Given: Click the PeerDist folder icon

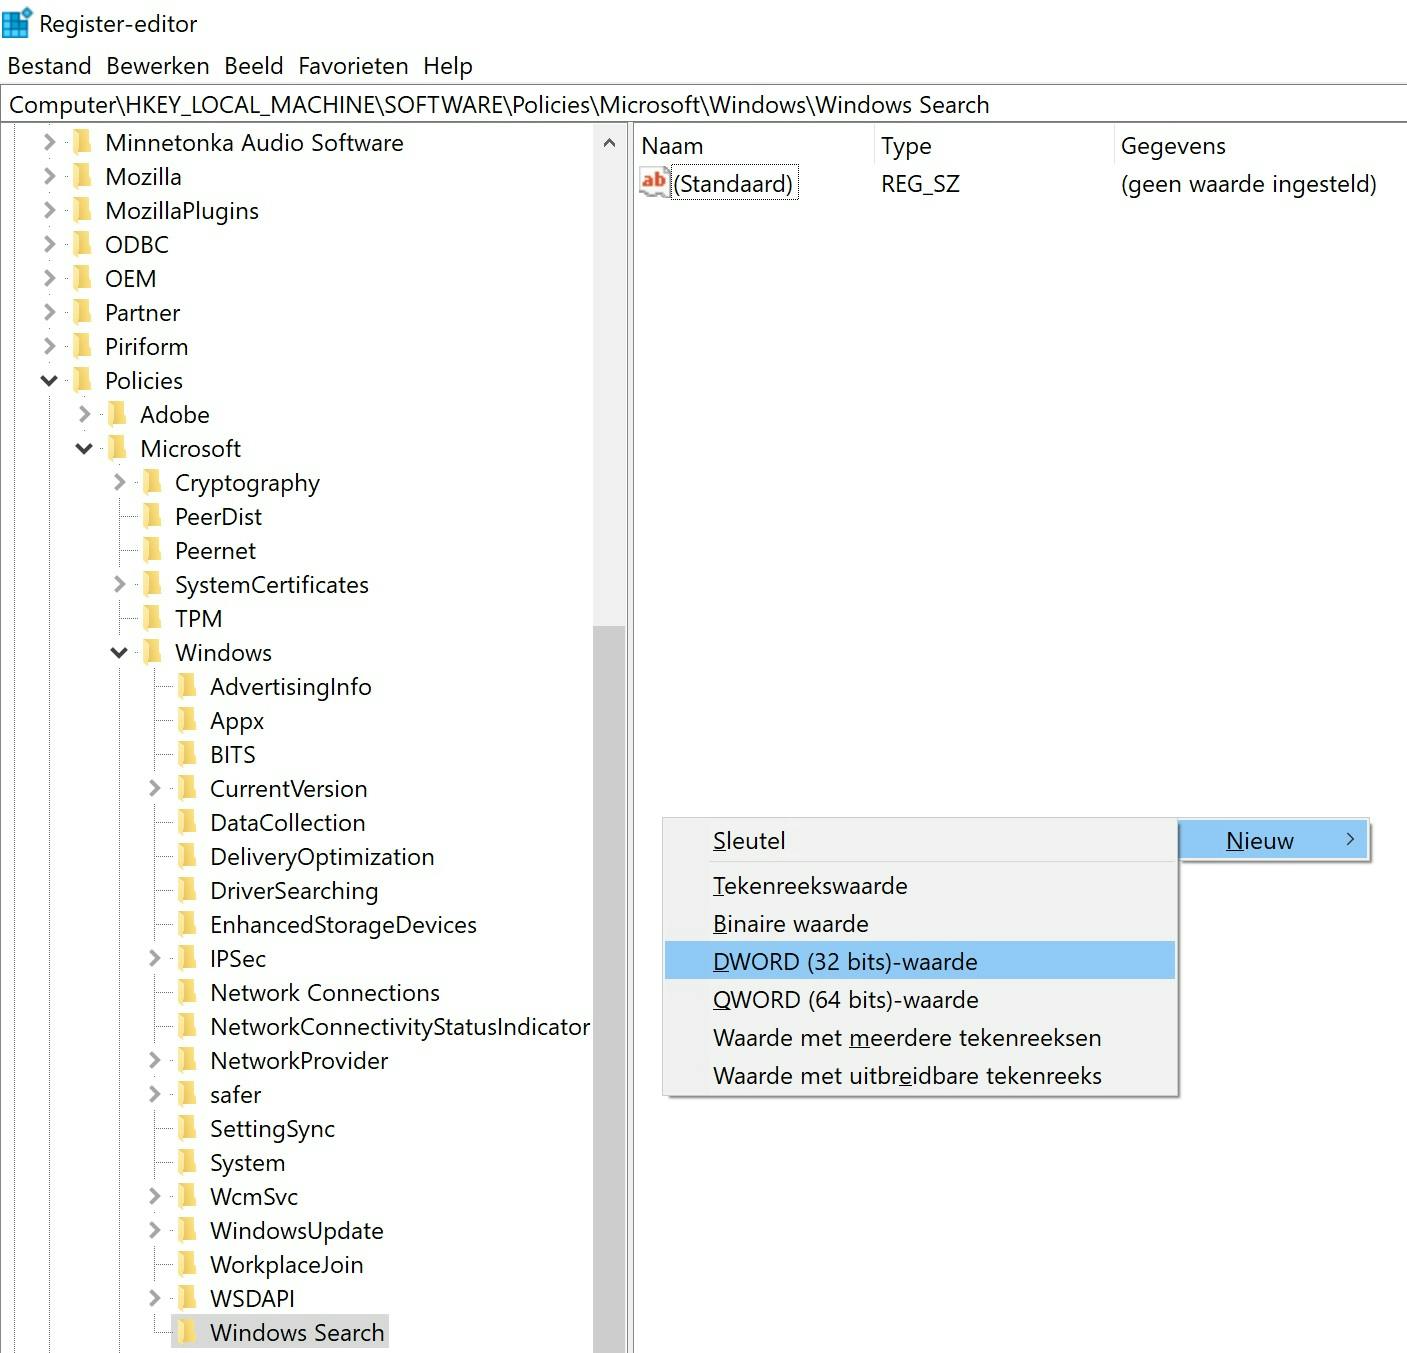Looking at the screenshot, I should [153, 516].
